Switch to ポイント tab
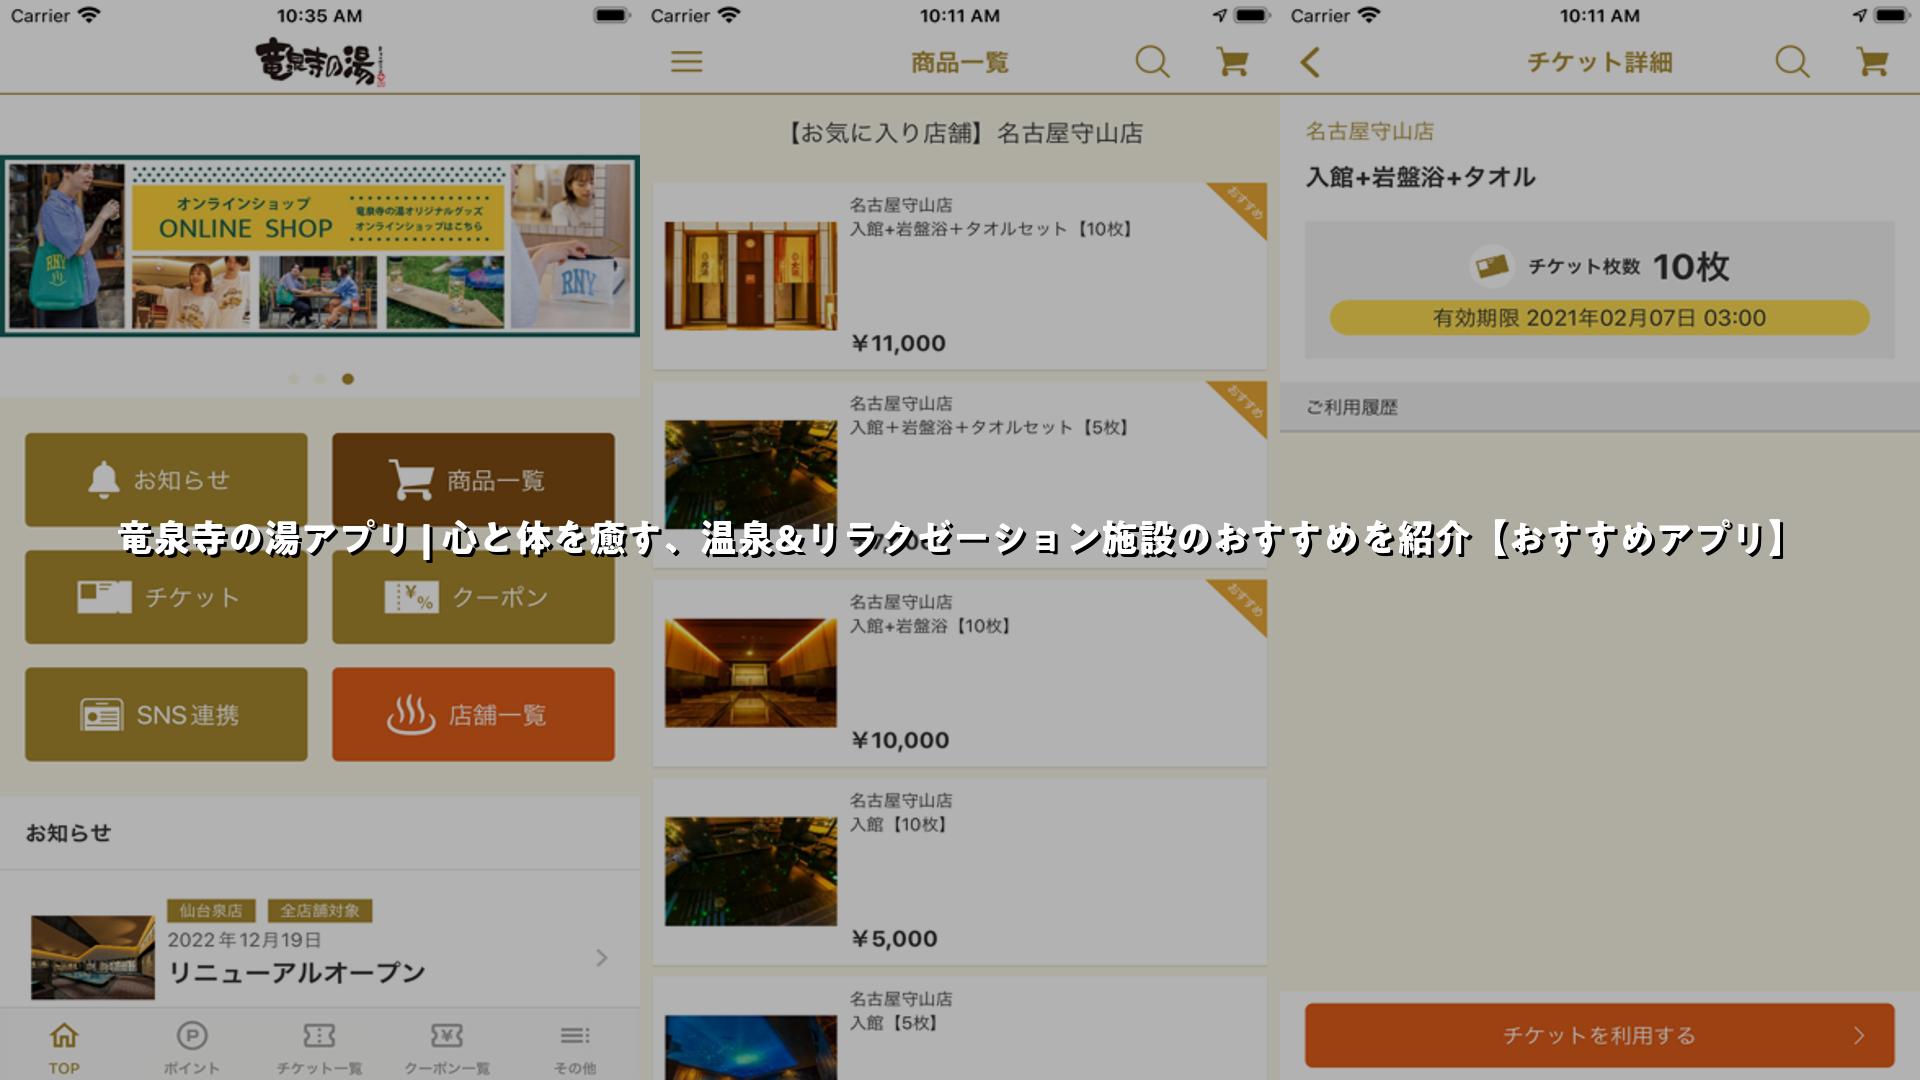The image size is (1920, 1080). 192,1047
